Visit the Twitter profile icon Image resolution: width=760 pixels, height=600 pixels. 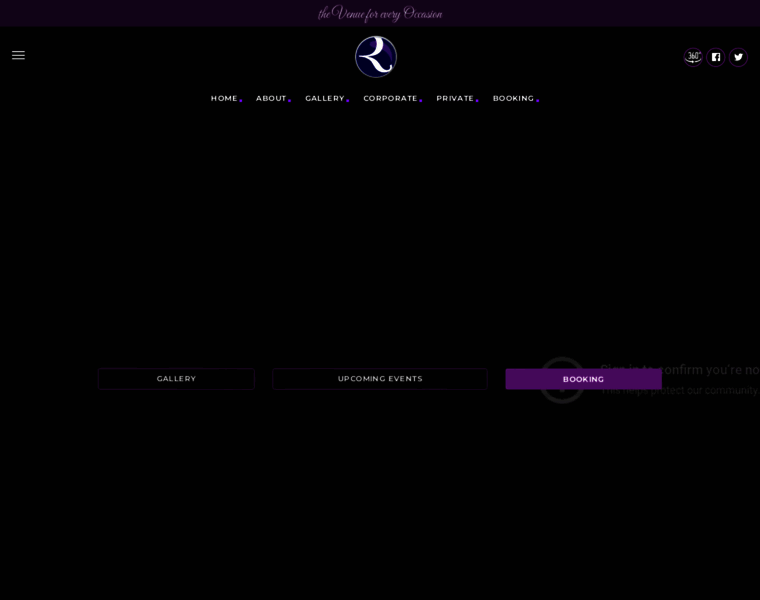coord(738,57)
